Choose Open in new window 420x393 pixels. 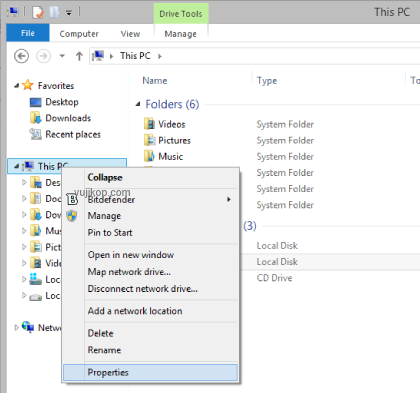[x=150, y=255]
